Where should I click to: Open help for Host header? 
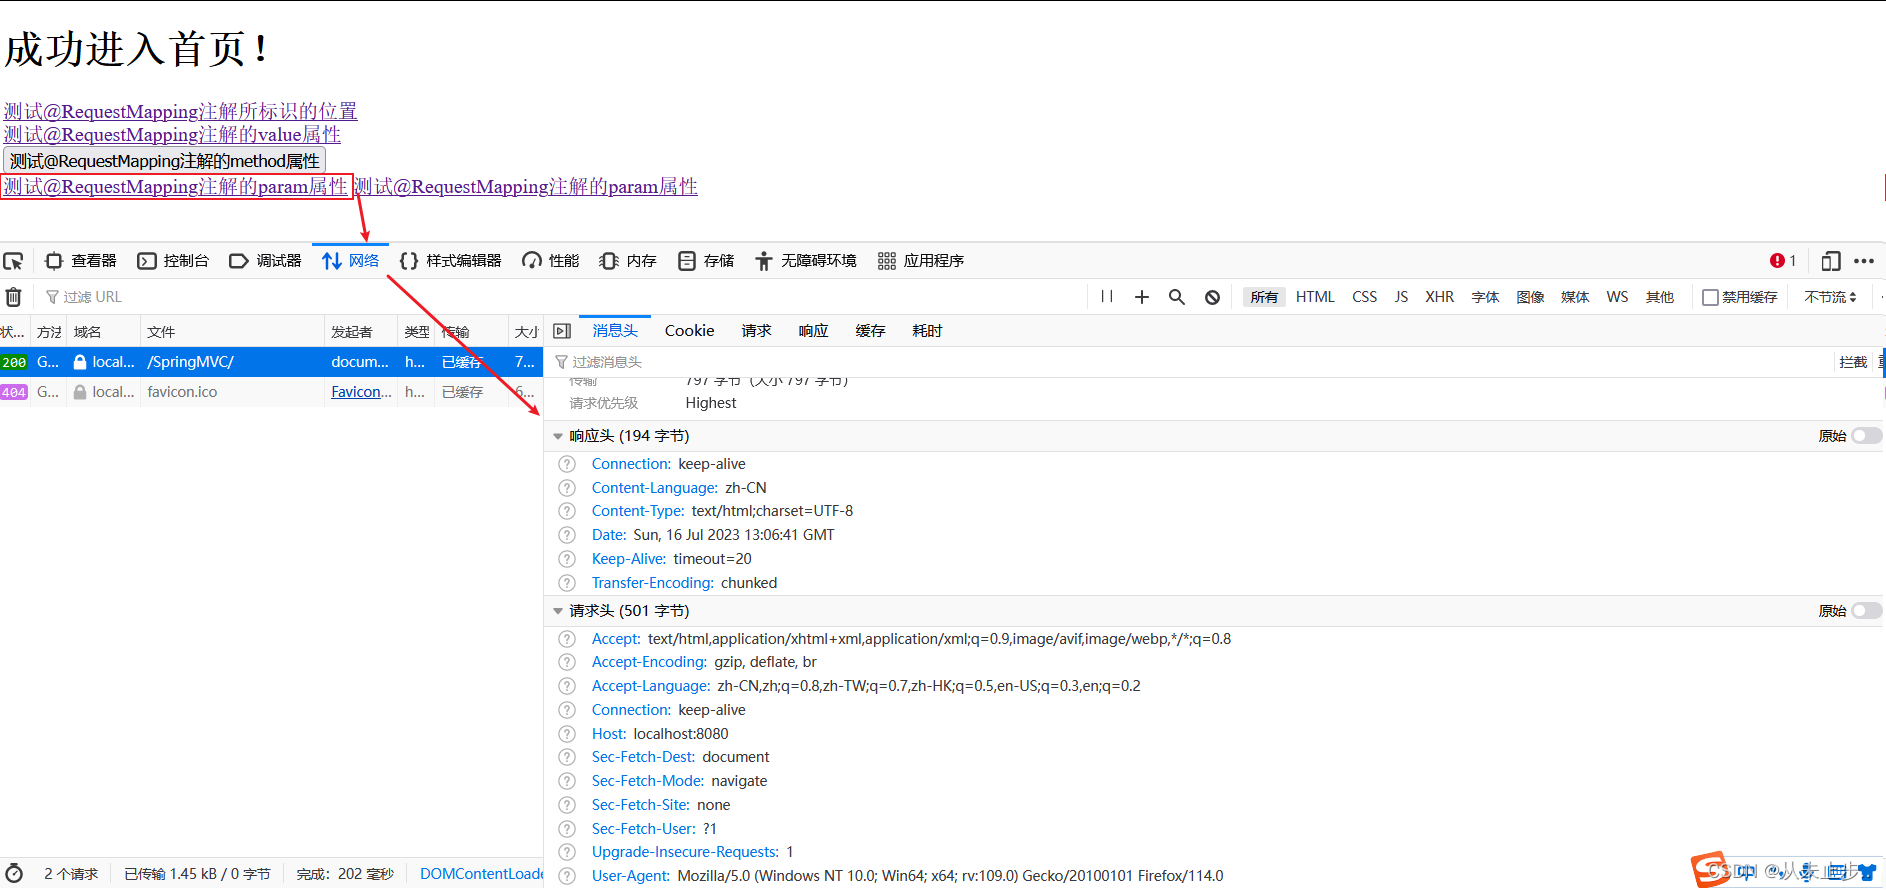(x=567, y=734)
